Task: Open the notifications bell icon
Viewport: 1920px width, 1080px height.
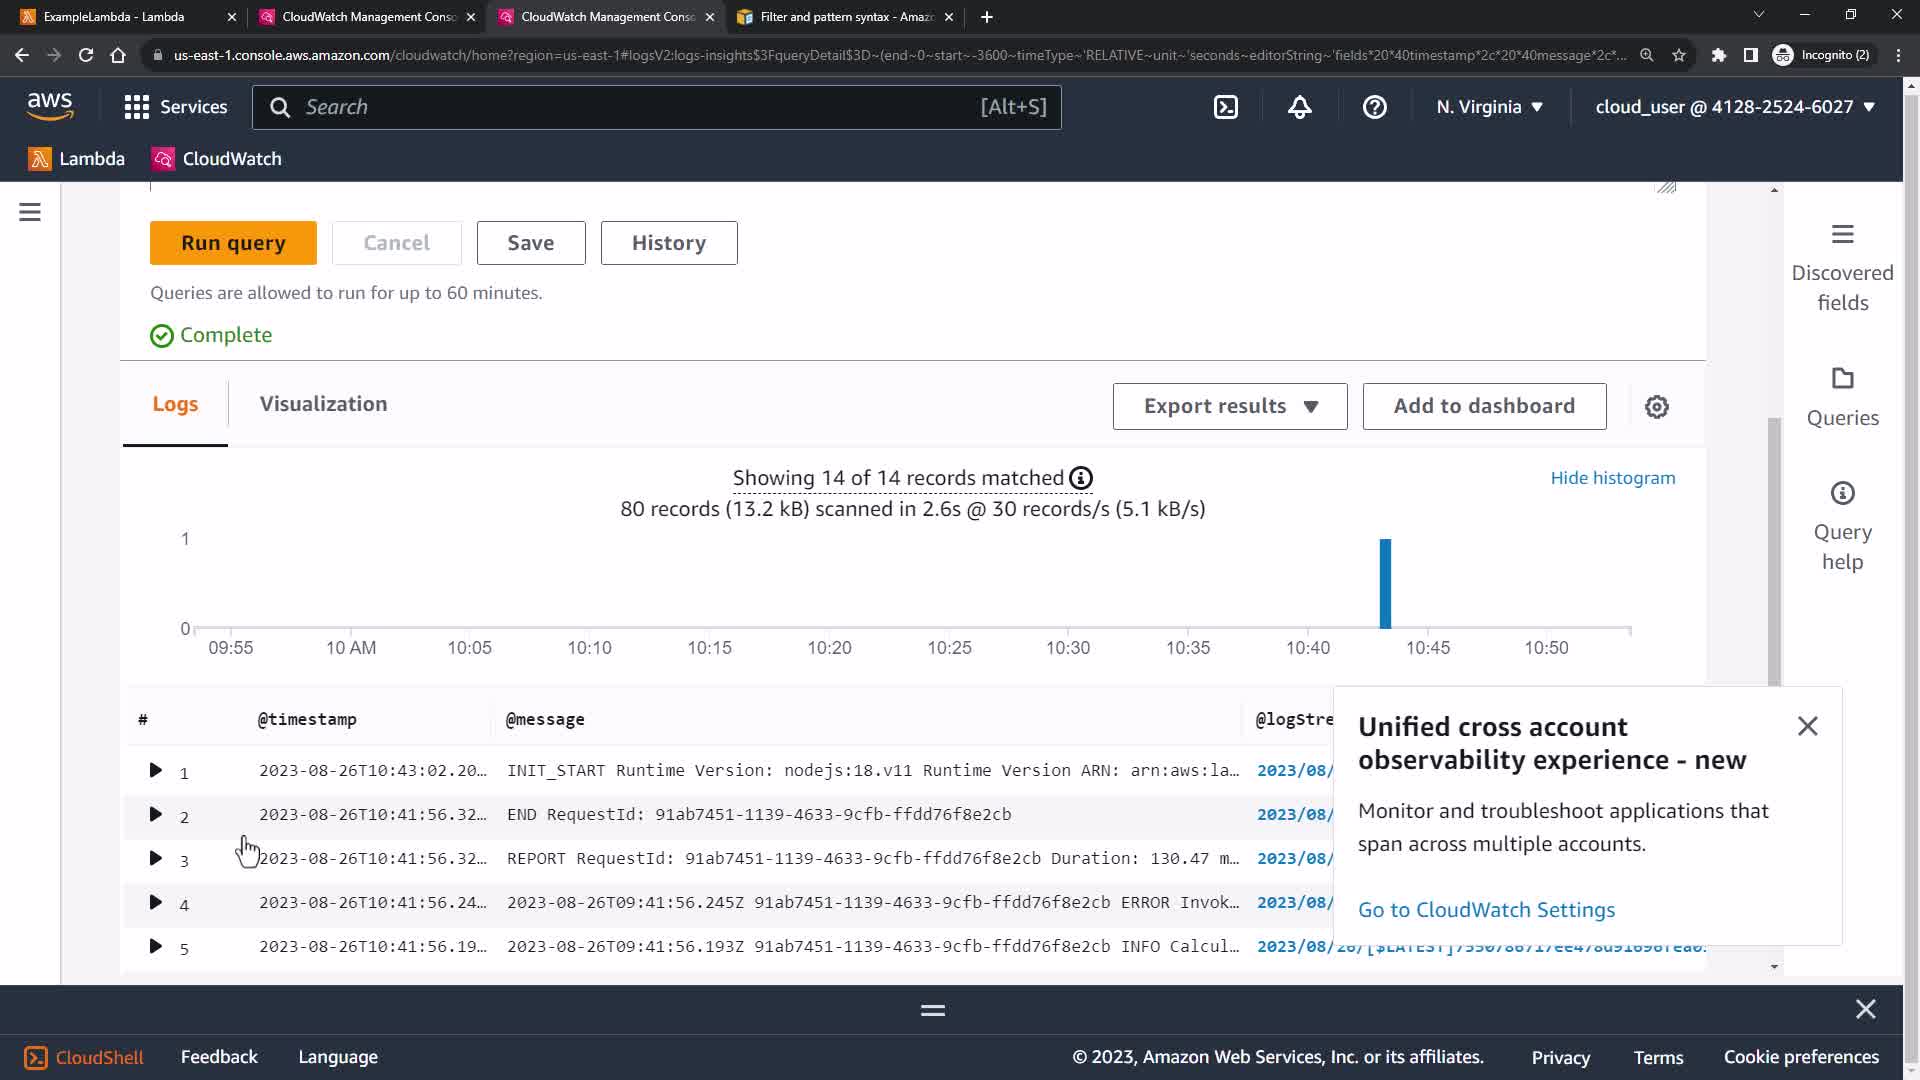Action: (x=1299, y=107)
